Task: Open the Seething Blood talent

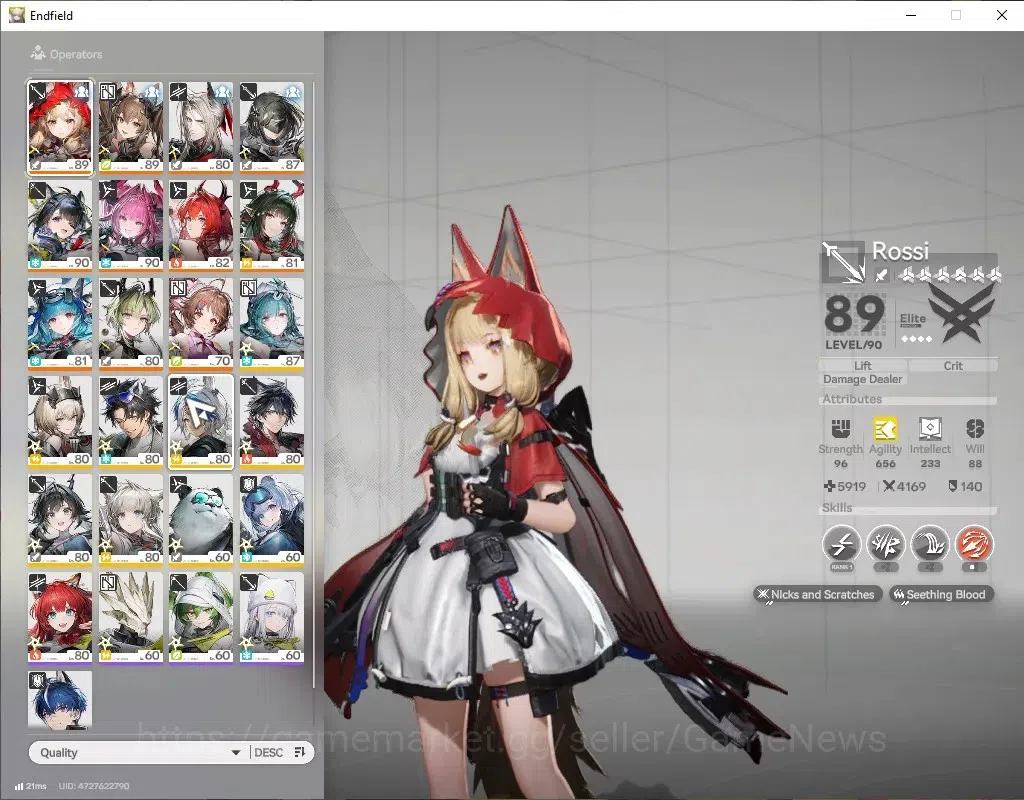Action: (941, 594)
